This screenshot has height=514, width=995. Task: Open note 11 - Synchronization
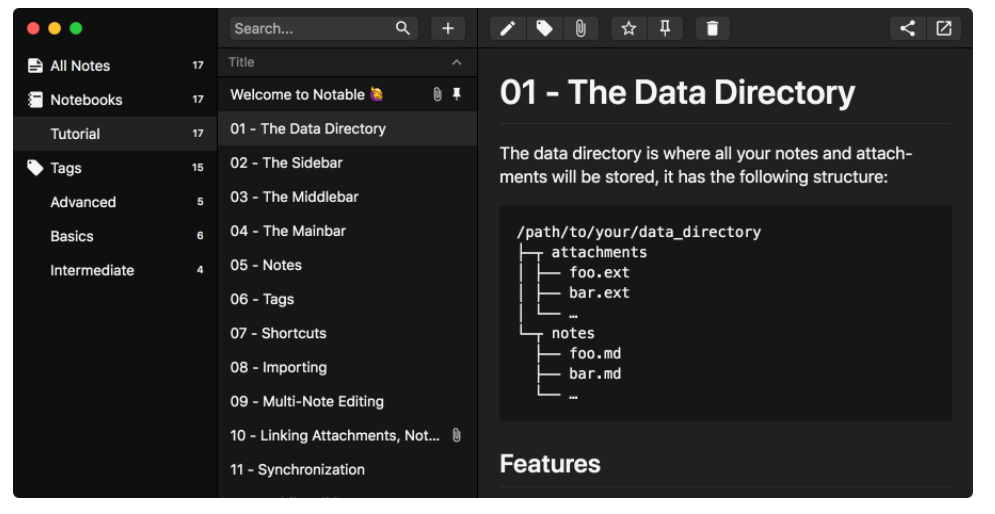coord(347,470)
